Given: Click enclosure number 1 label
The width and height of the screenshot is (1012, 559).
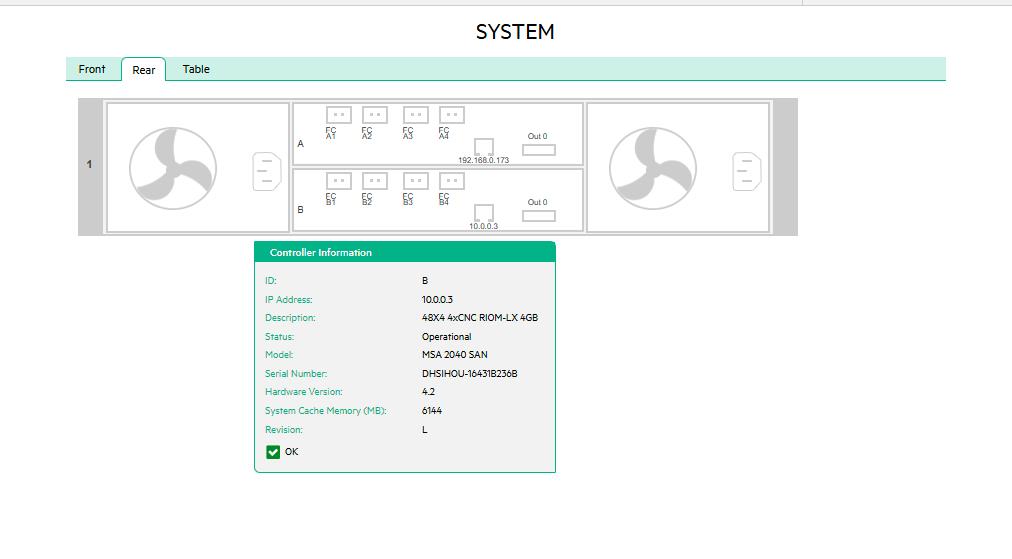Looking at the screenshot, I should (x=89, y=165).
